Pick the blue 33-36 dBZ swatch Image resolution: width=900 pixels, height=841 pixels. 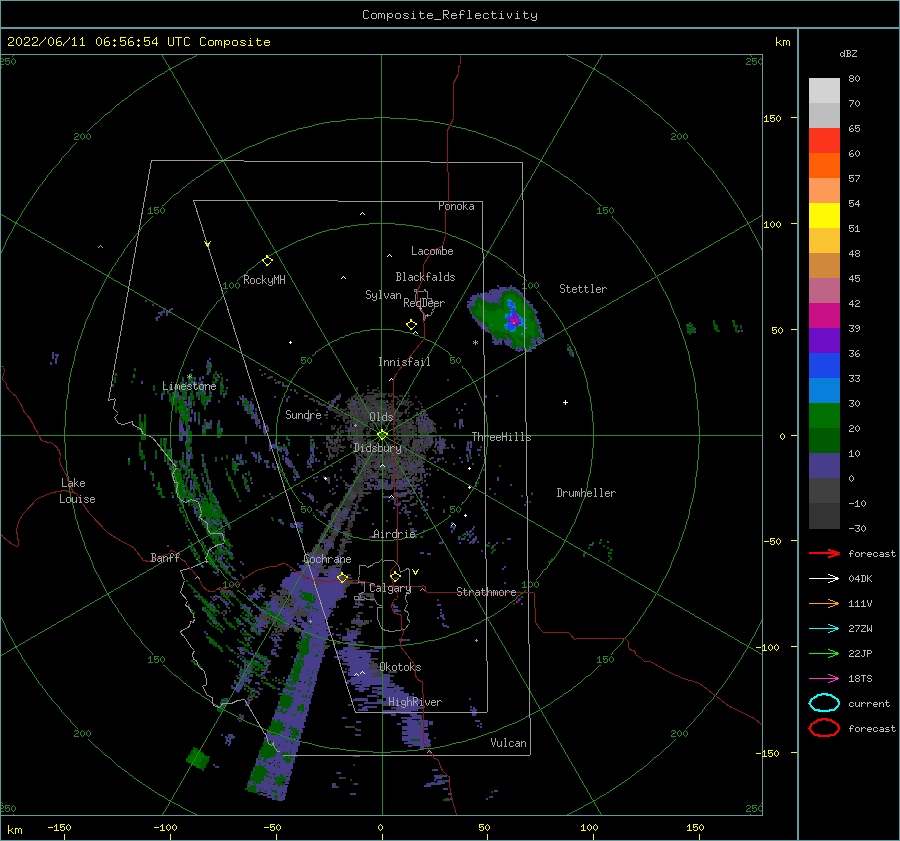point(824,365)
